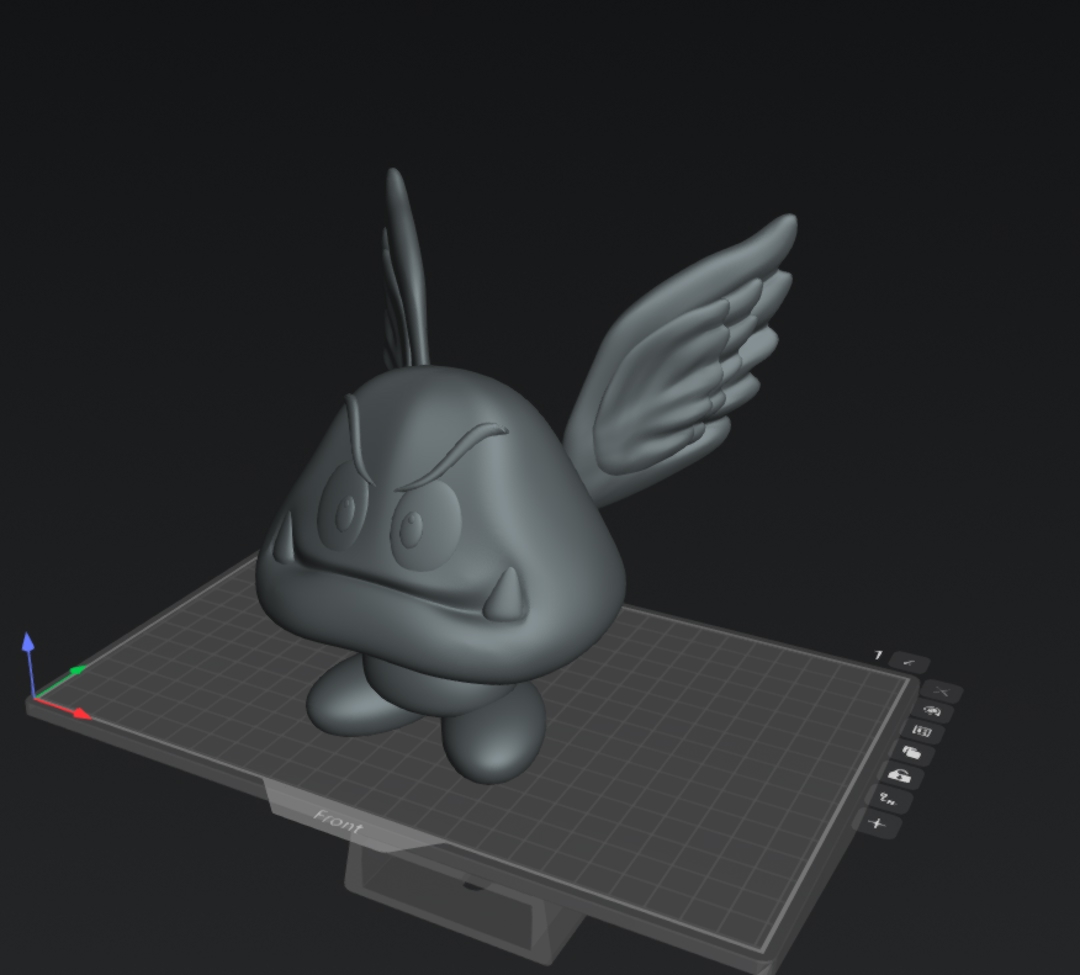Image resolution: width=1080 pixels, height=975 pixels.
Task: Toggle the plate lock icon
Action: [x=899, y=775]
